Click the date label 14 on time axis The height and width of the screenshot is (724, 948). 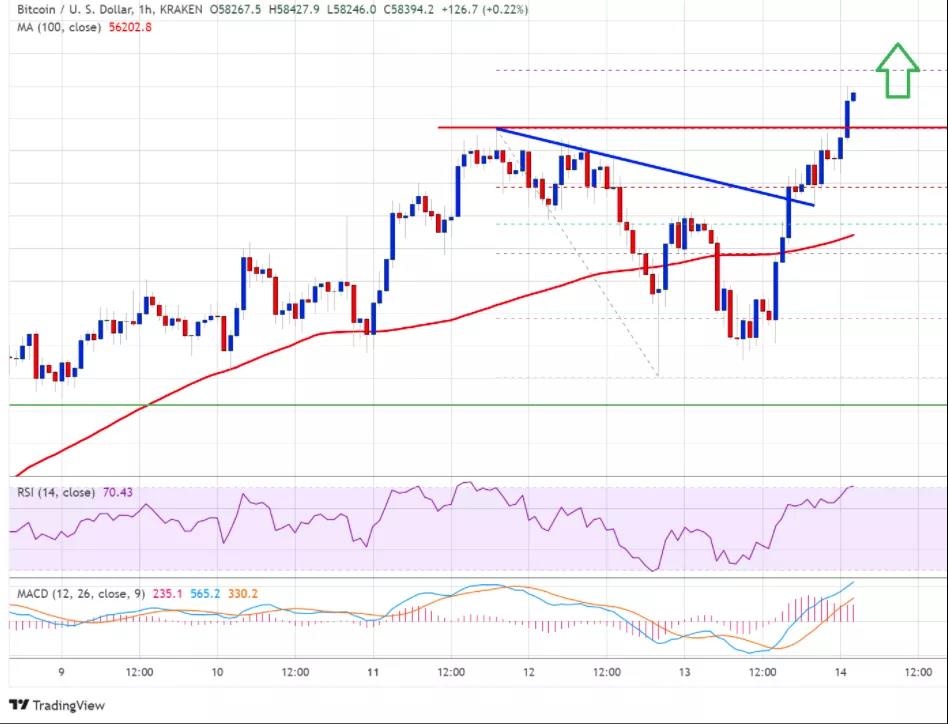842,671
